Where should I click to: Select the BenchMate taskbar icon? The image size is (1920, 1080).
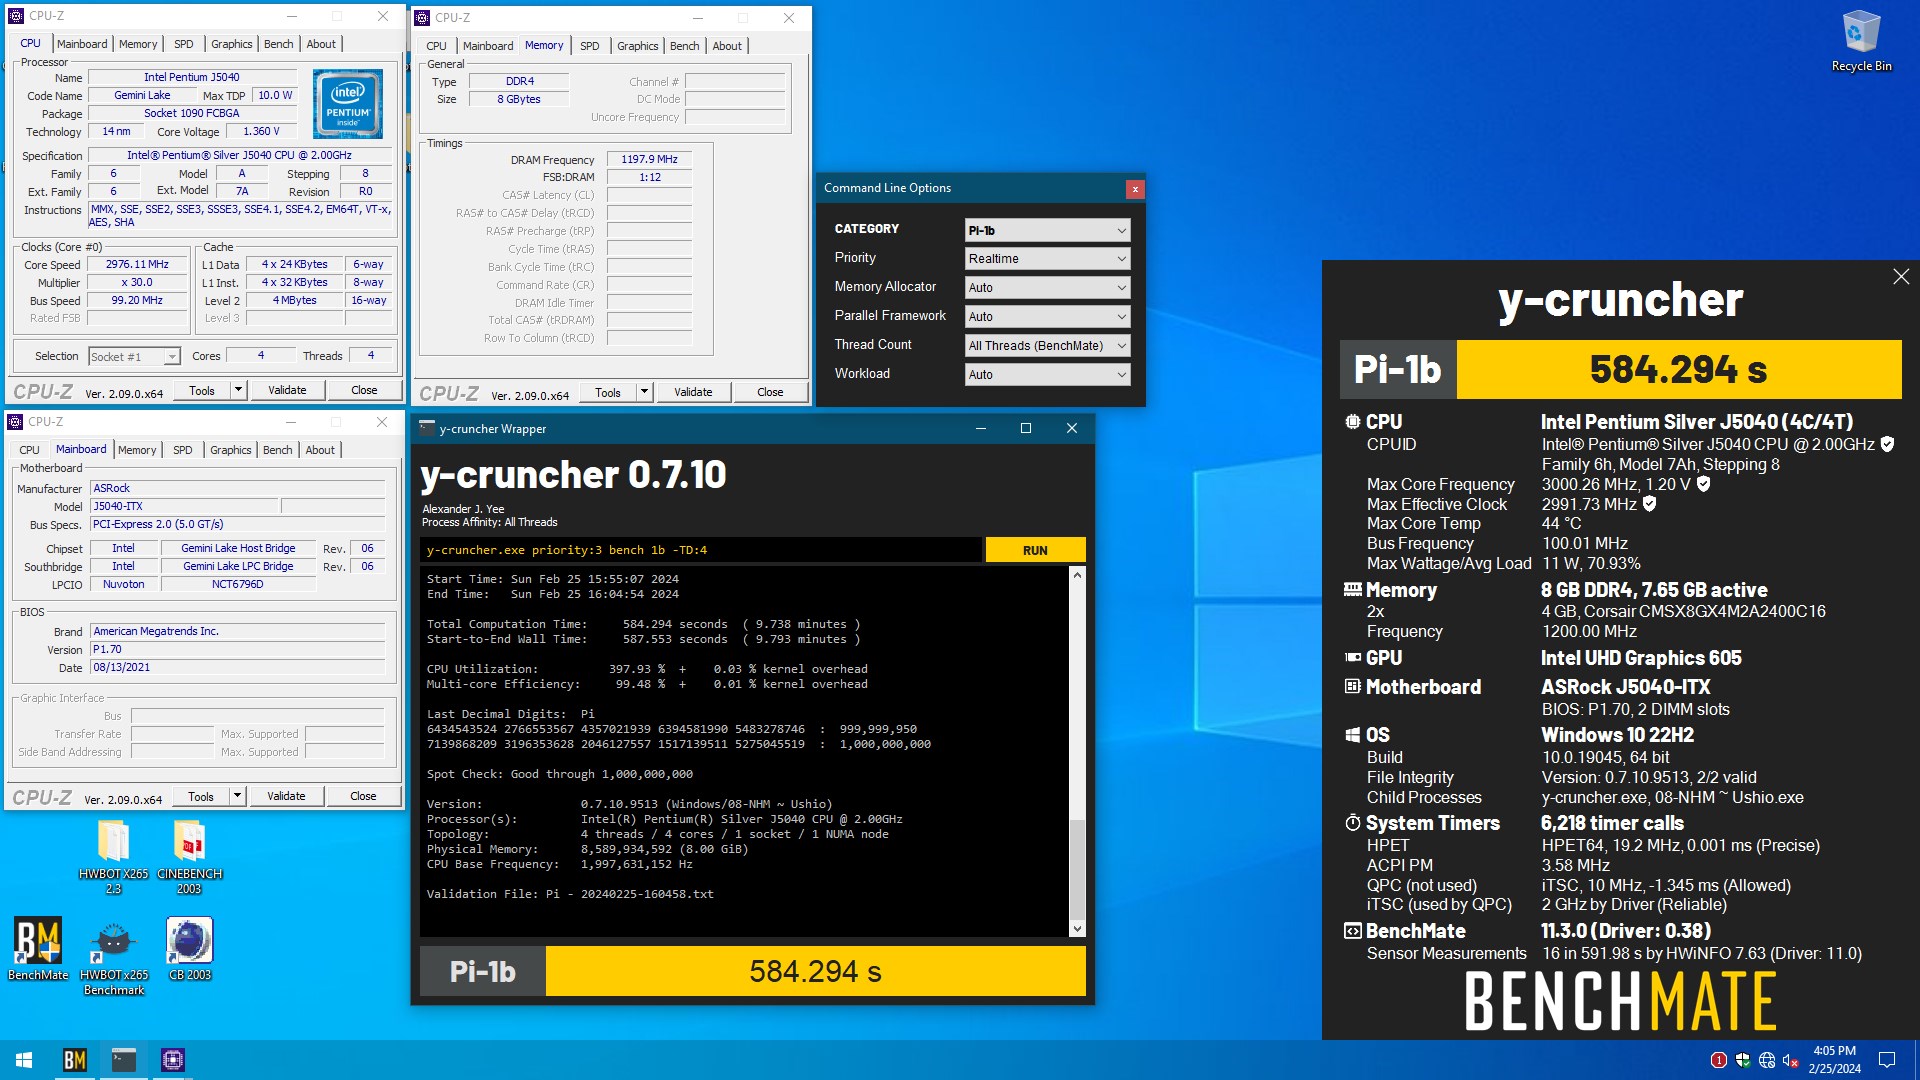pyautogui.click(x=75, y=1060)
